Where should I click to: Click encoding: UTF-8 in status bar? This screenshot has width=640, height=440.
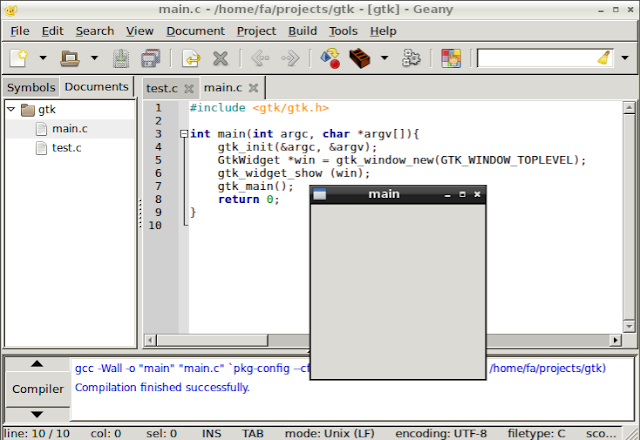pos(441,433)
